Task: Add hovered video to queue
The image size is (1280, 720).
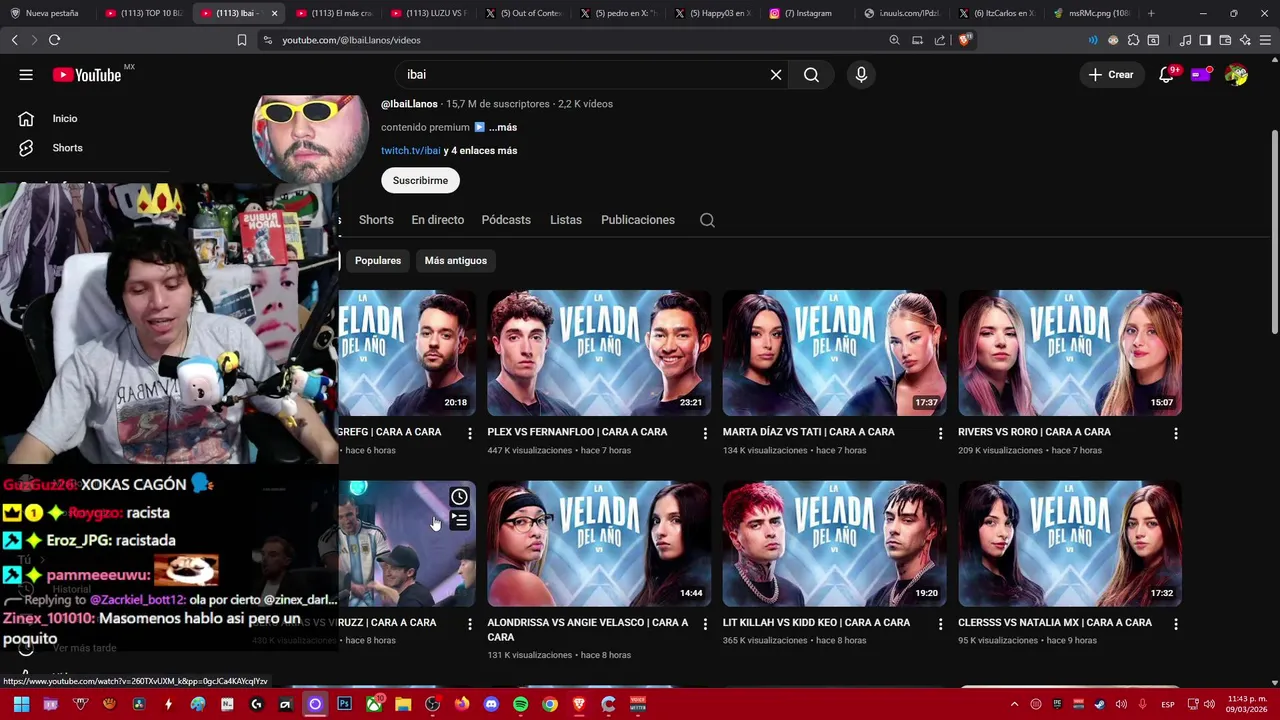Action: [459, 520]
